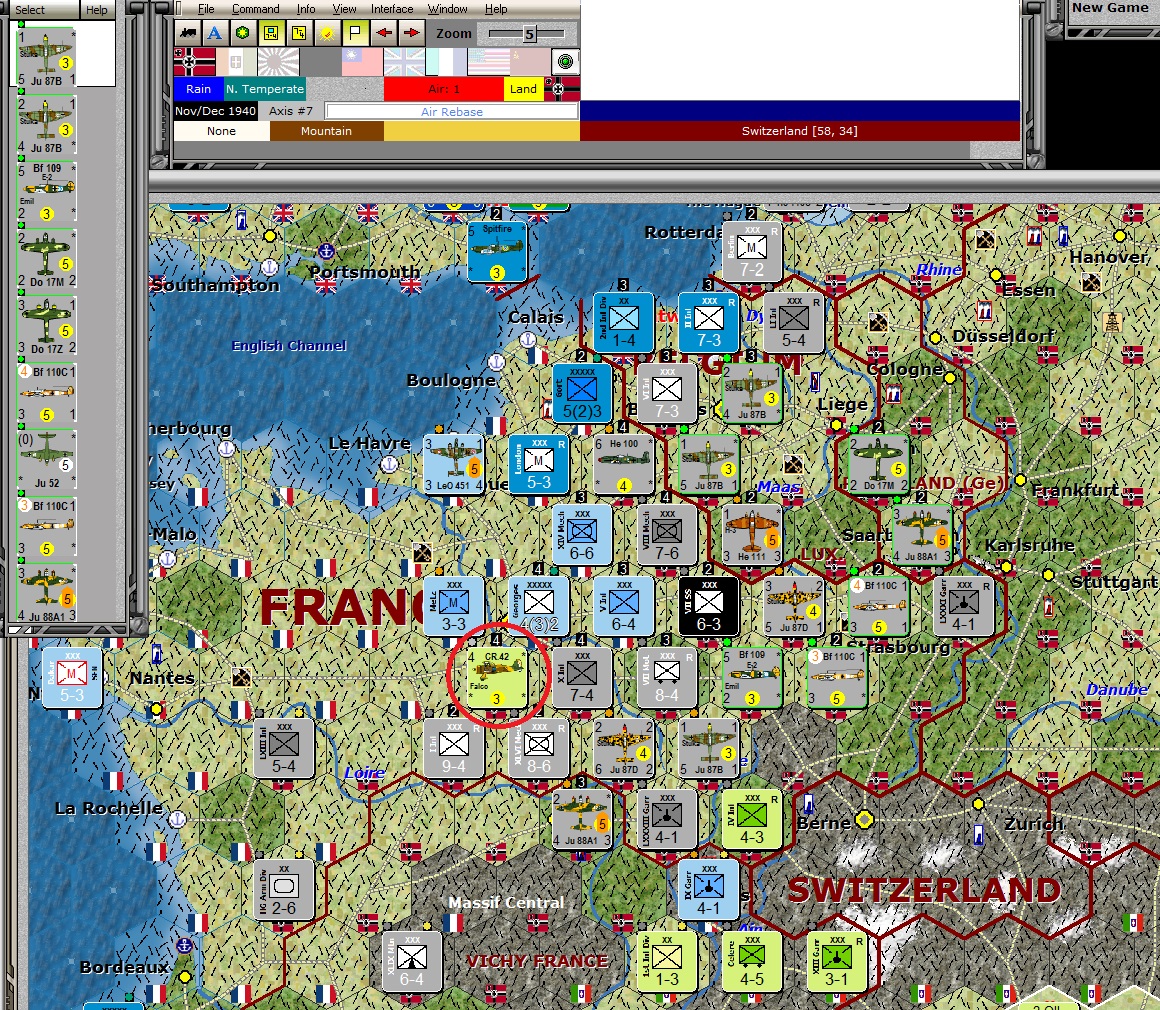1160x1010 pixels.
Task: Select the French tricolor flag
Action: click(x=446, y=62)
